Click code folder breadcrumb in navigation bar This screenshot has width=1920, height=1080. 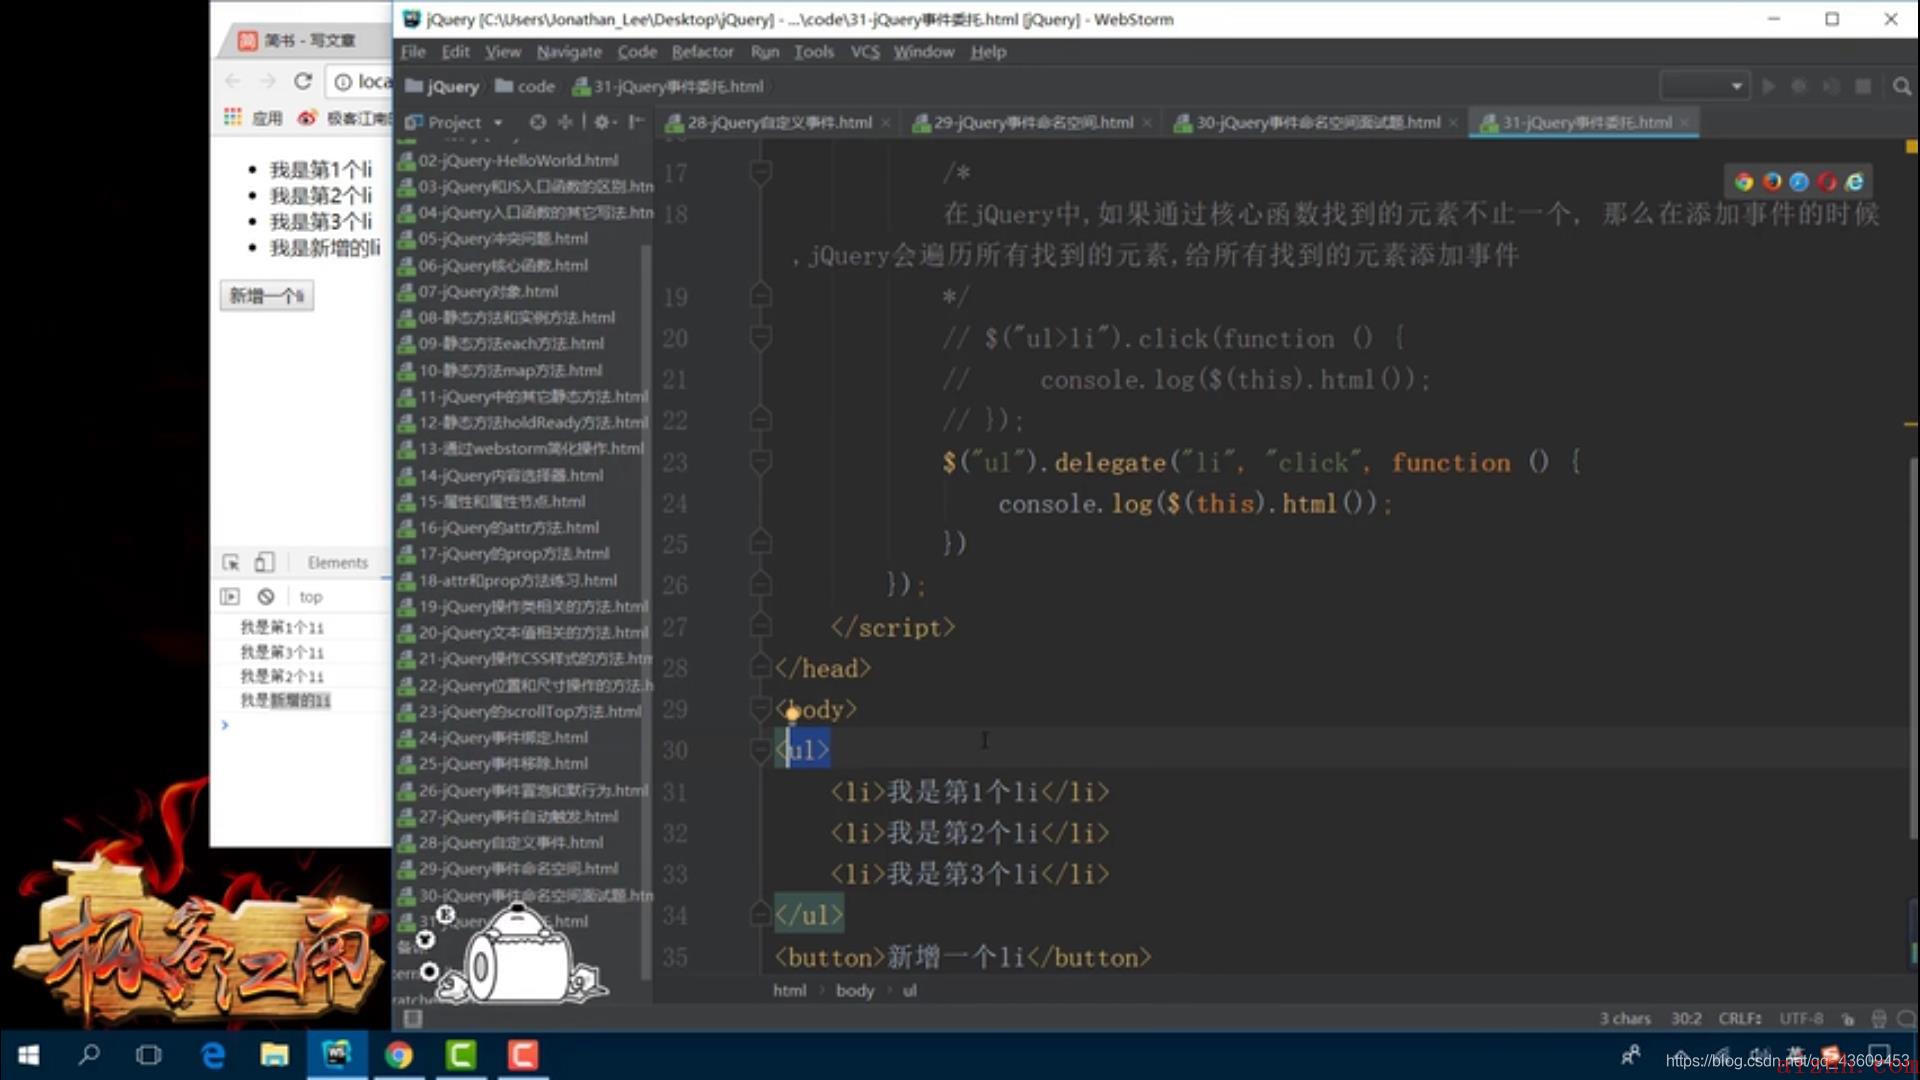(525, 87)
